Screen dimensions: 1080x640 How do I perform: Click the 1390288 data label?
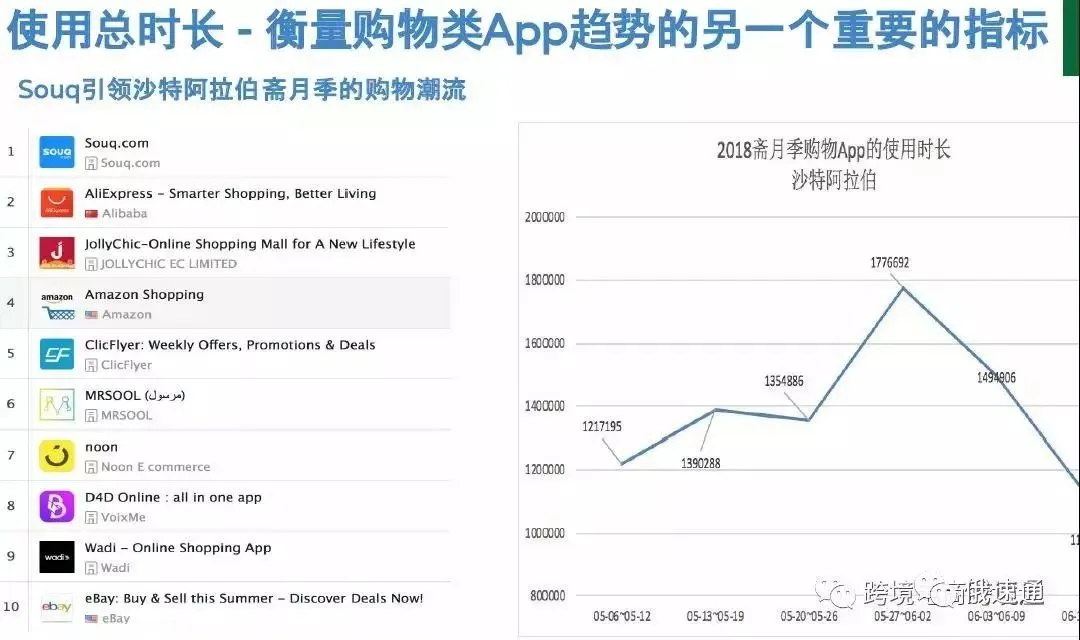click(x=700, y=464)
